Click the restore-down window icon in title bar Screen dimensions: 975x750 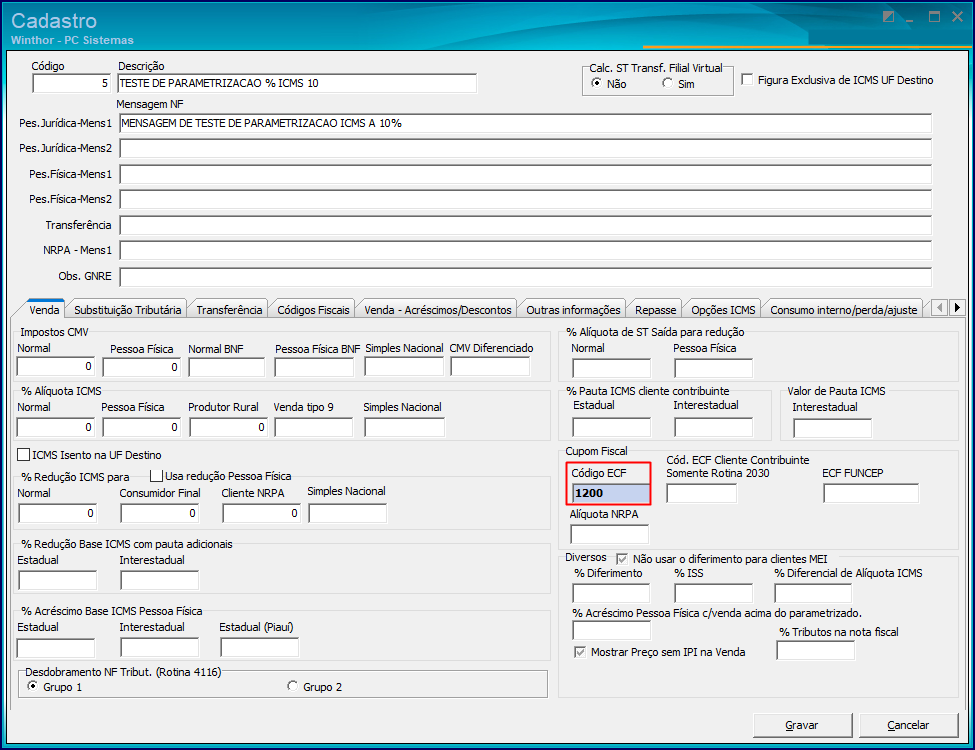889,17
